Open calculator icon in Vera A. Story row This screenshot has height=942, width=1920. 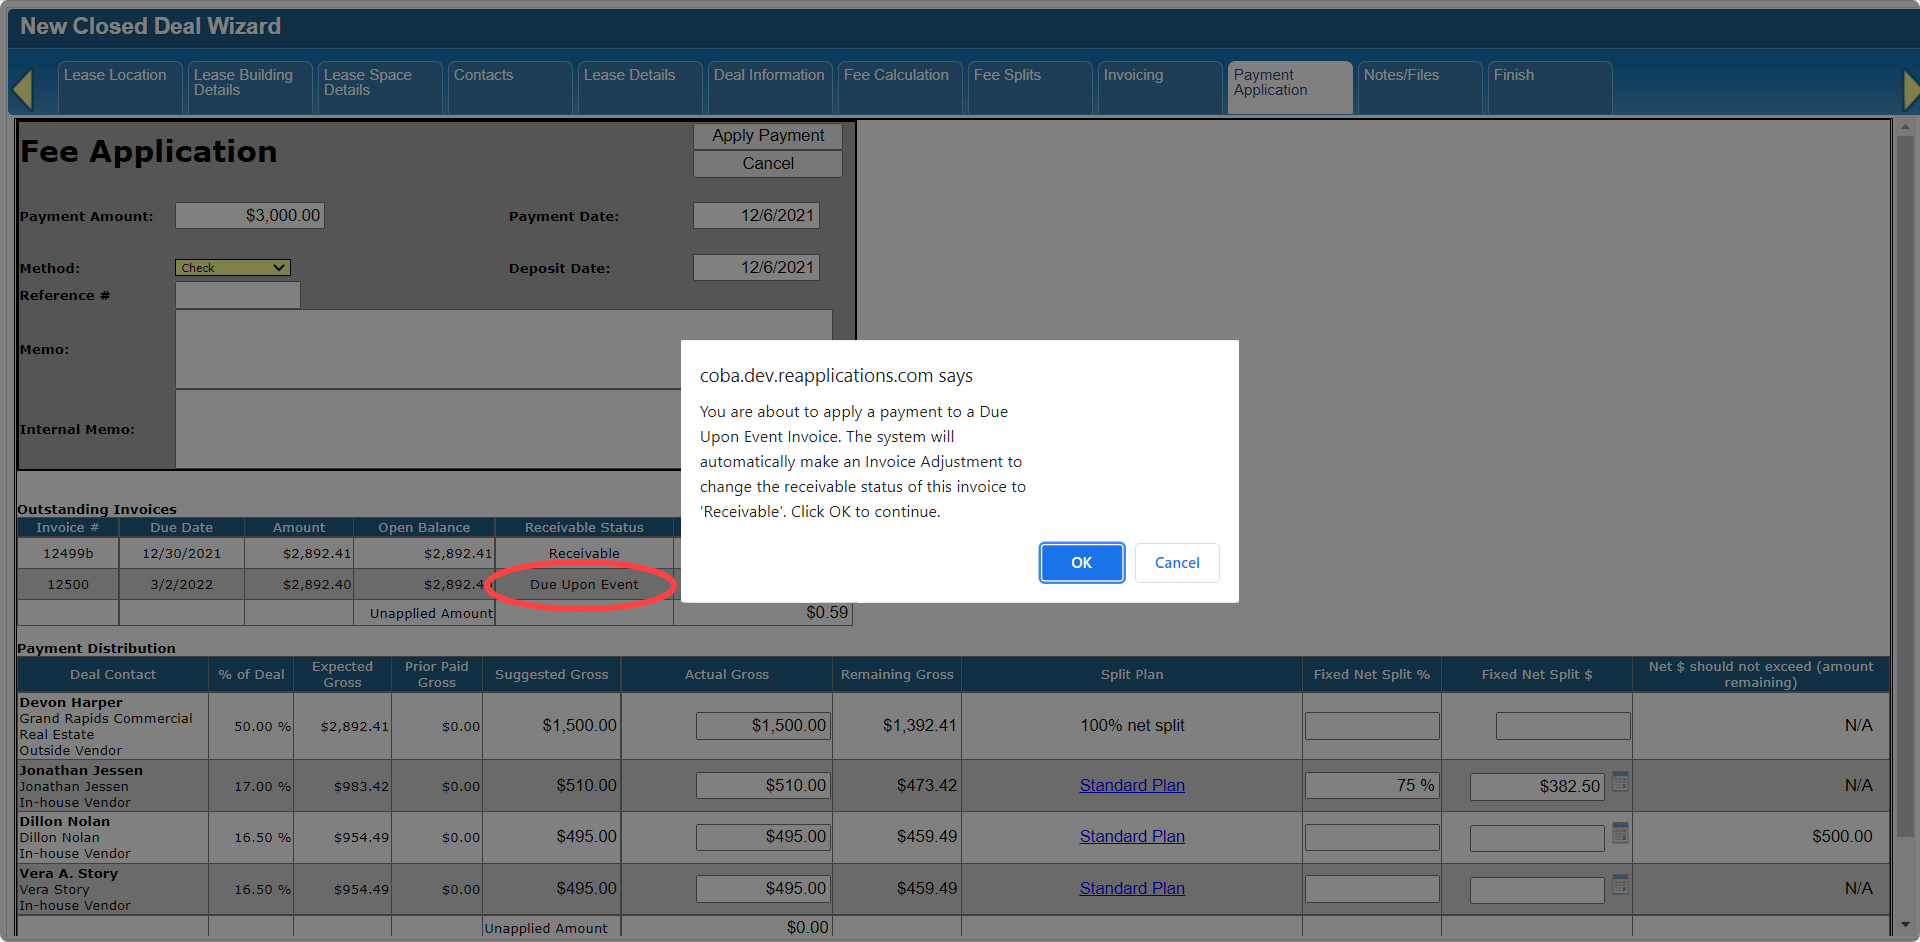pyautogui.click(x=1620, y=885)
